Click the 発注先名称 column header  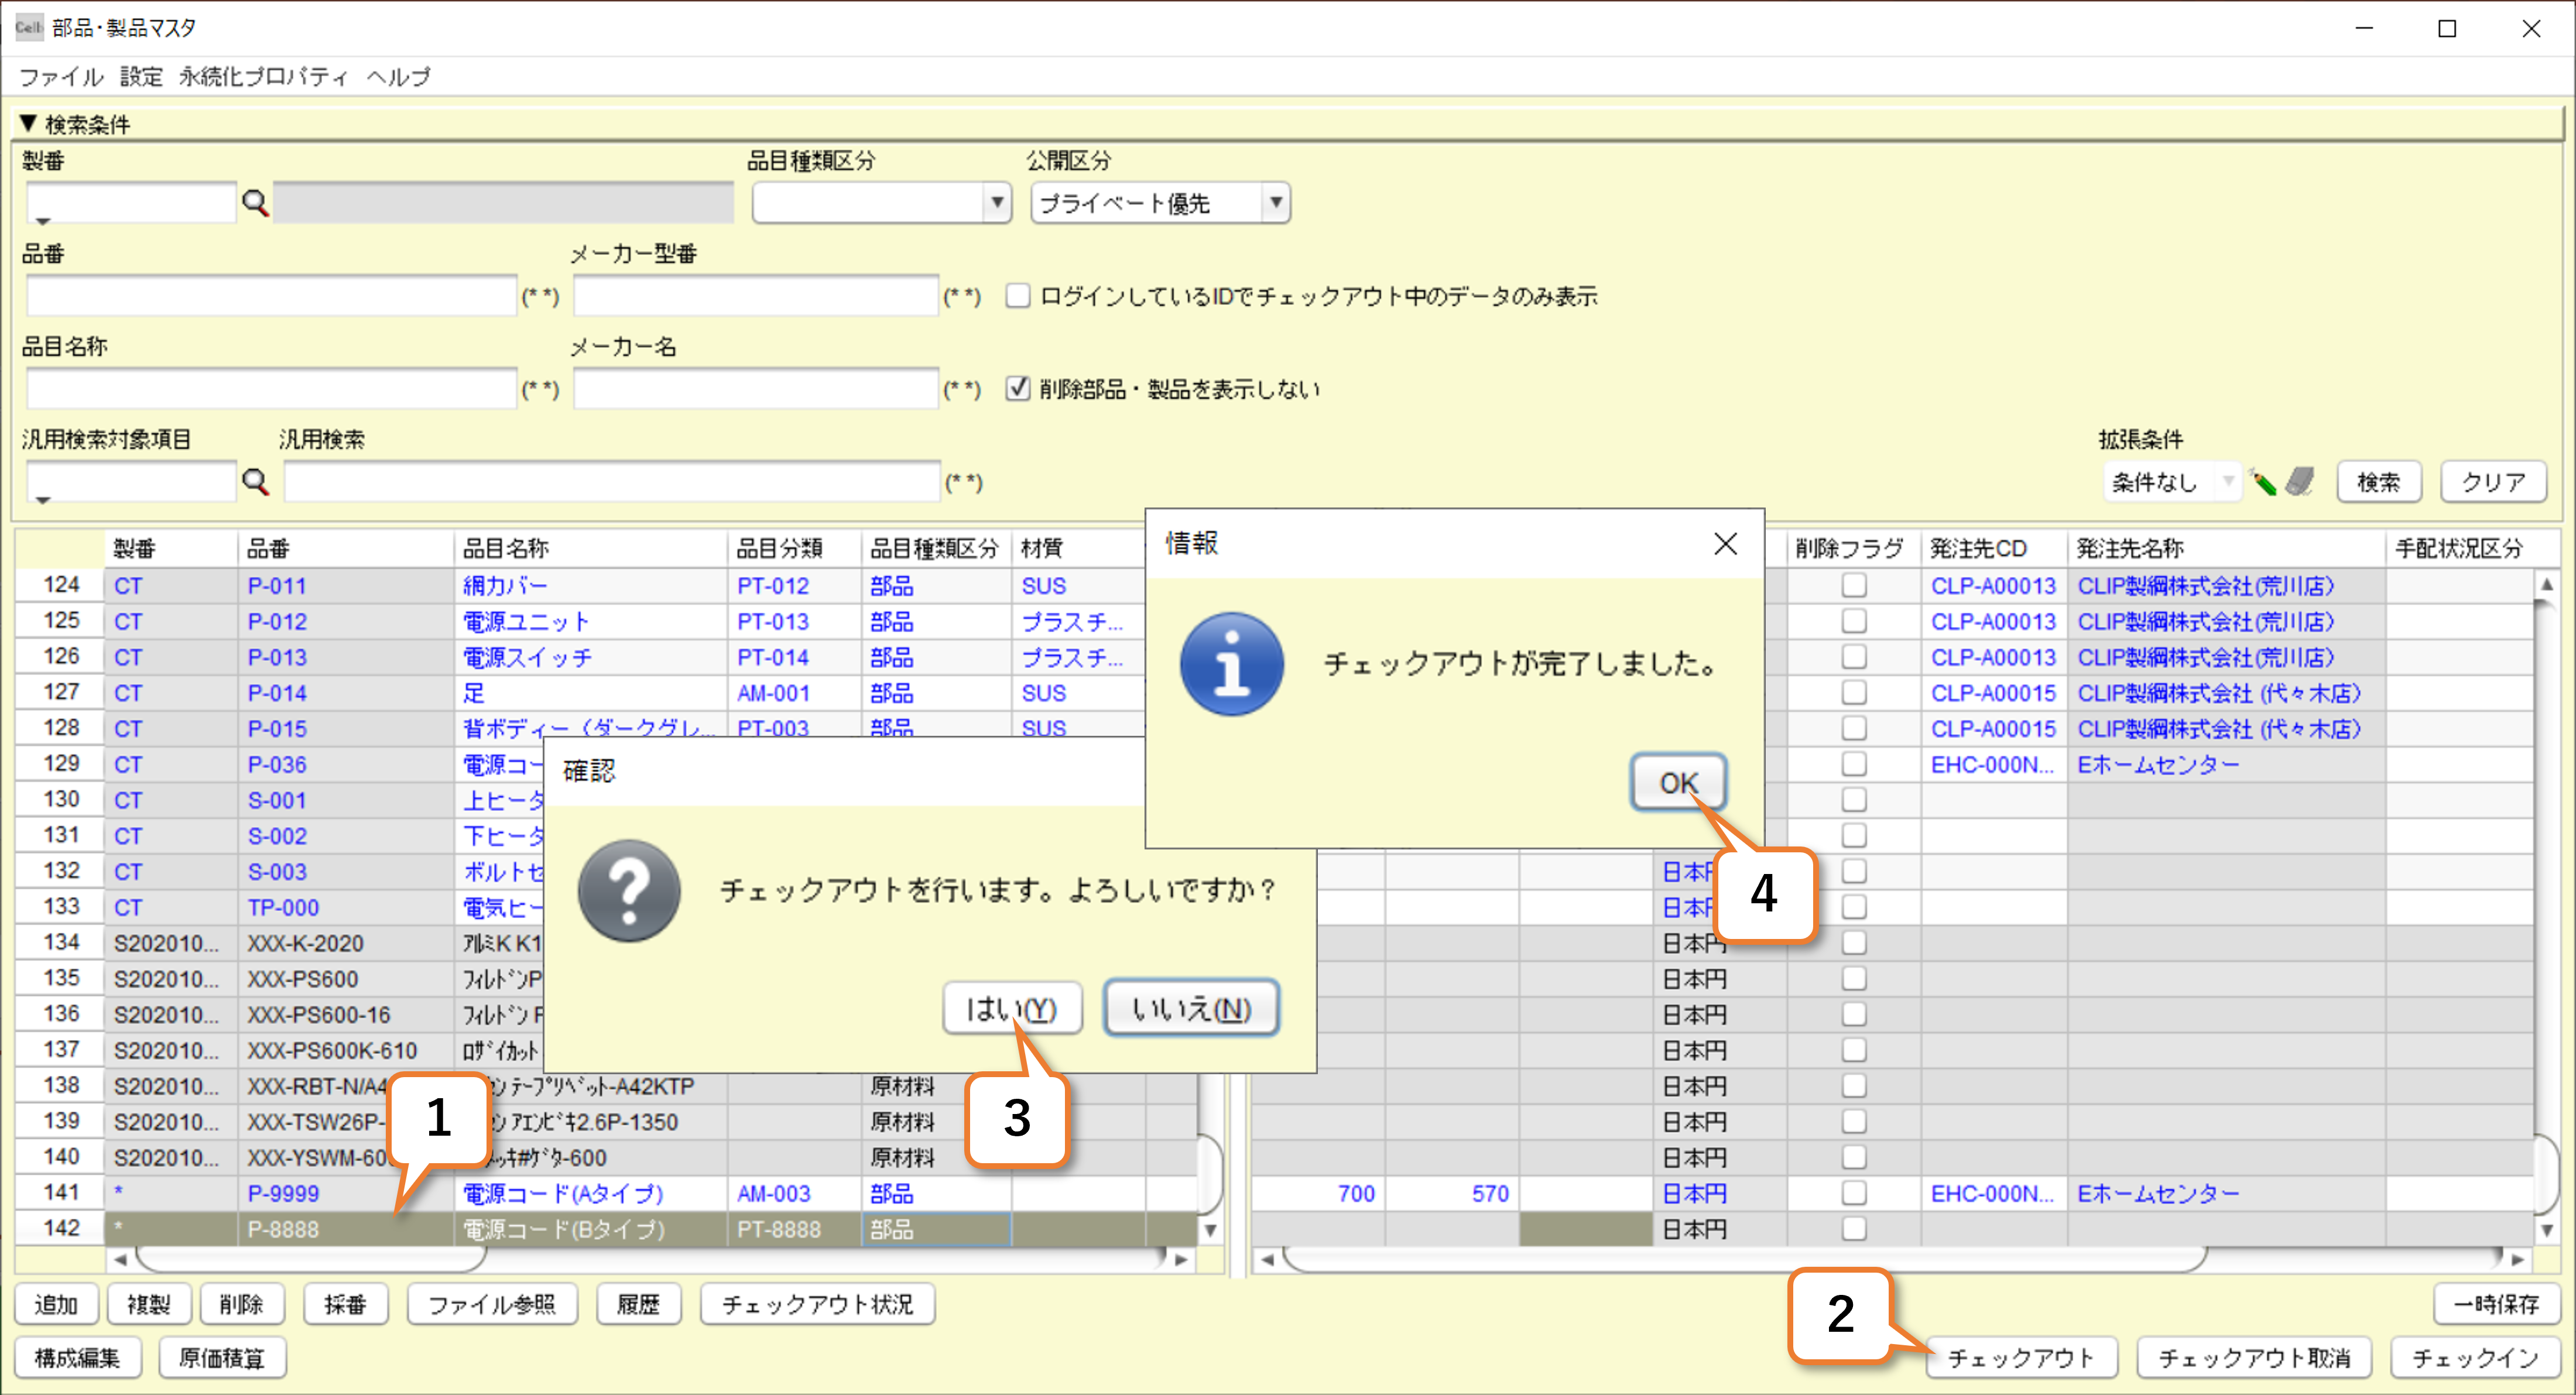[2226, 548]
